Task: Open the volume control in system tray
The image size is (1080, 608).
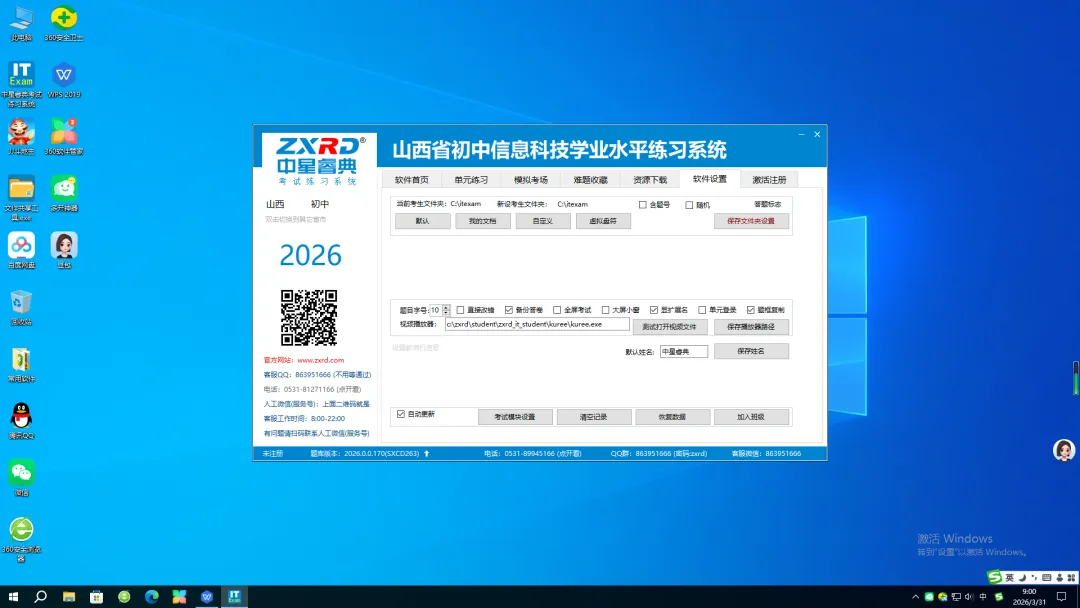Action: click(x=969, y=596)
